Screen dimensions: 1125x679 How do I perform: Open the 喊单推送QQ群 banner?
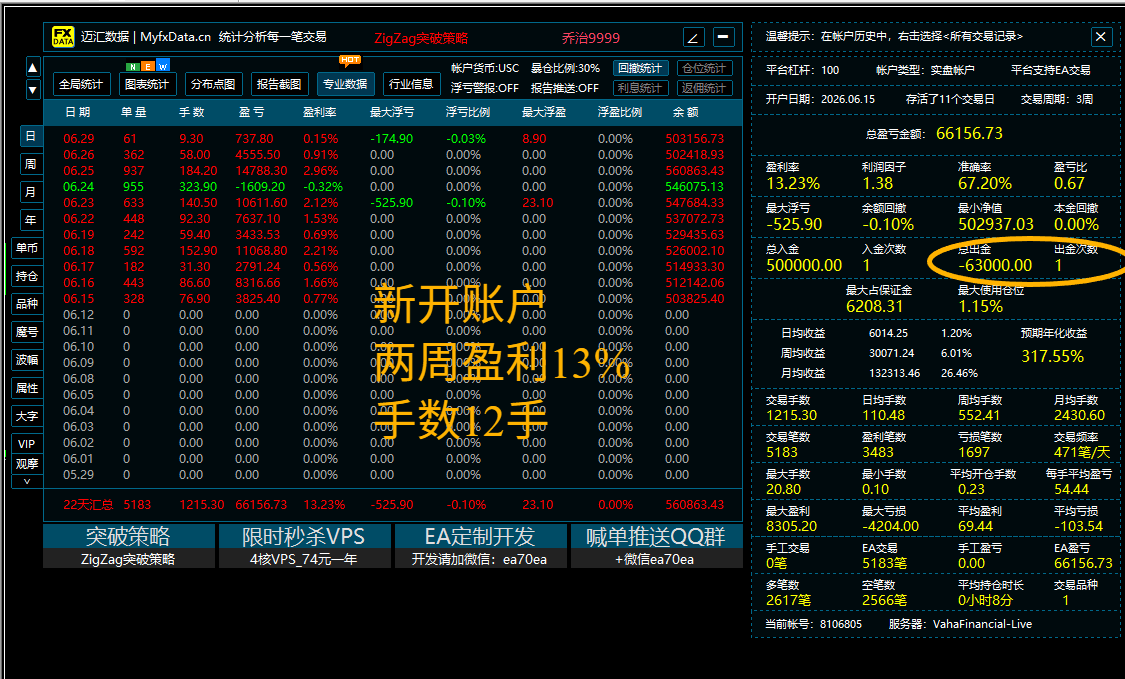656,546
